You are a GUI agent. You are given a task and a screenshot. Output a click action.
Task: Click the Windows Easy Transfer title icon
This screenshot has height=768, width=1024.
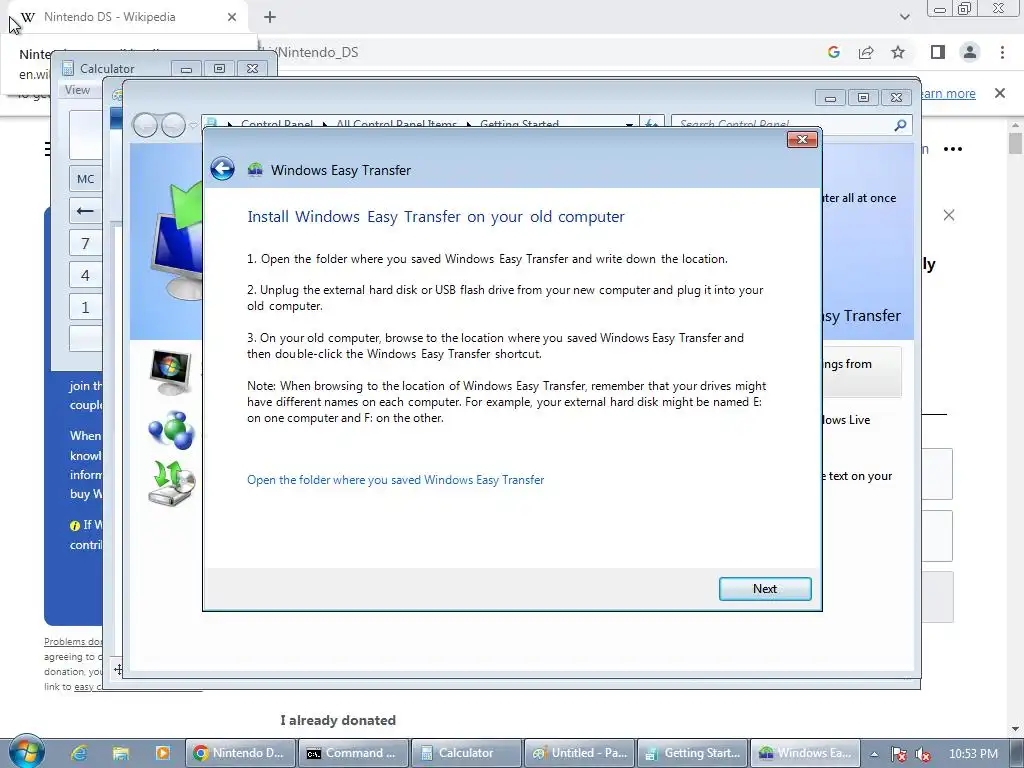pos(255,170)
